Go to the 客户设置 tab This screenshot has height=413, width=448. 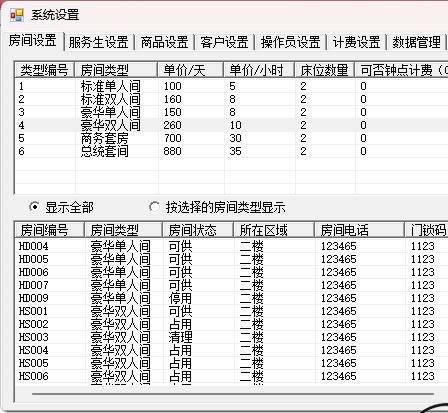224,42
